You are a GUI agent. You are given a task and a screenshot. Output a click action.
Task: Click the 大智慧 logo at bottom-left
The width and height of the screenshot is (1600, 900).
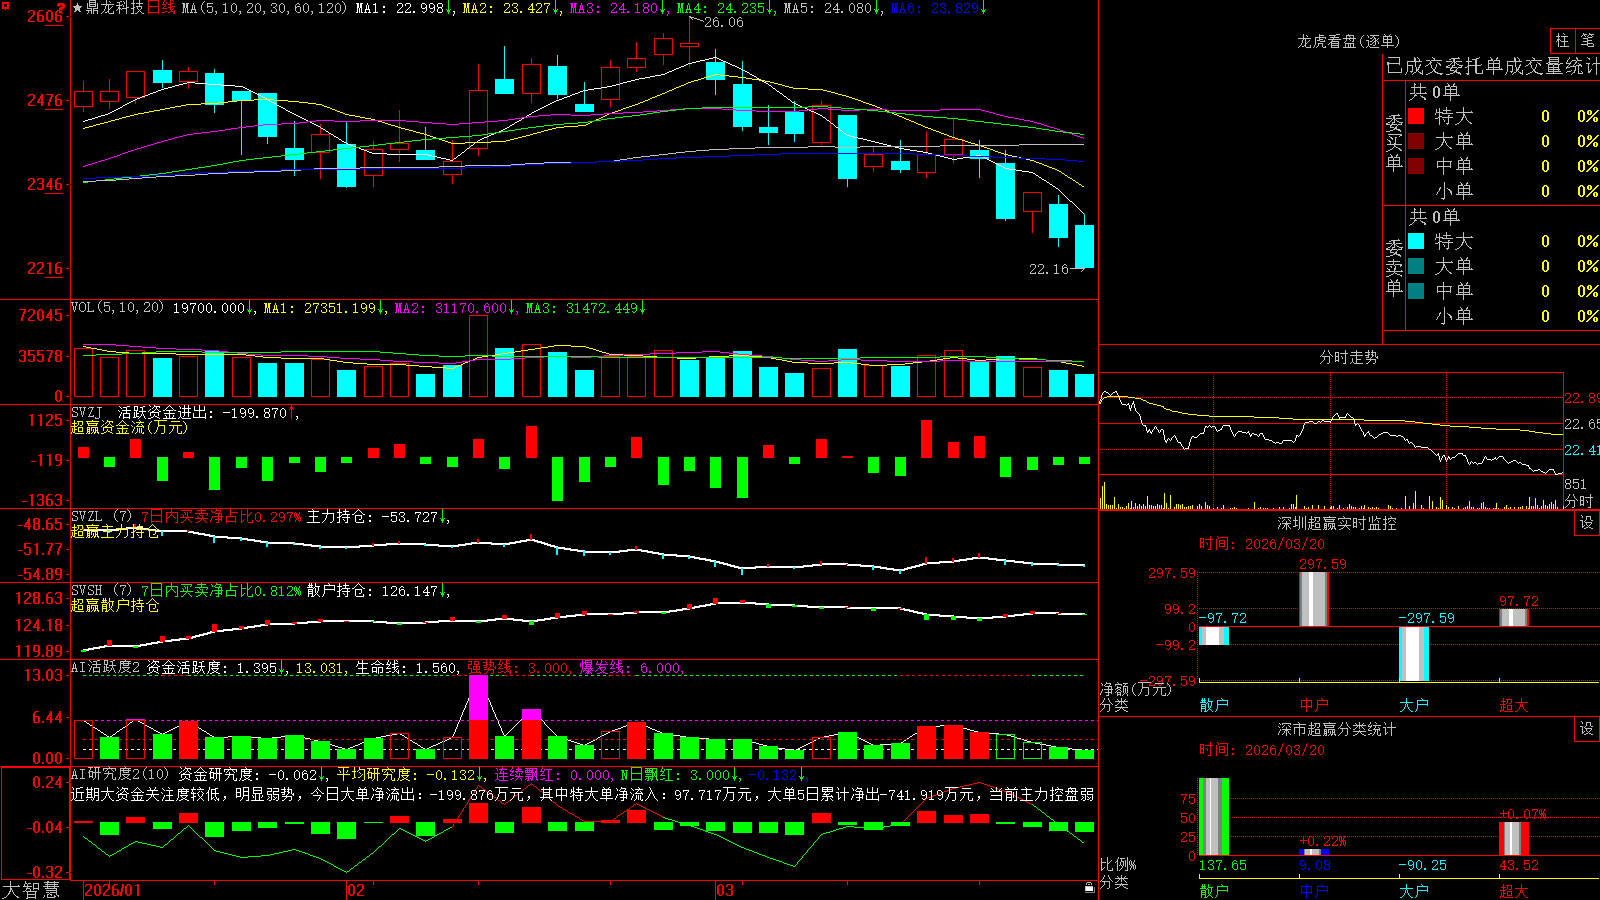pos(31,890)
